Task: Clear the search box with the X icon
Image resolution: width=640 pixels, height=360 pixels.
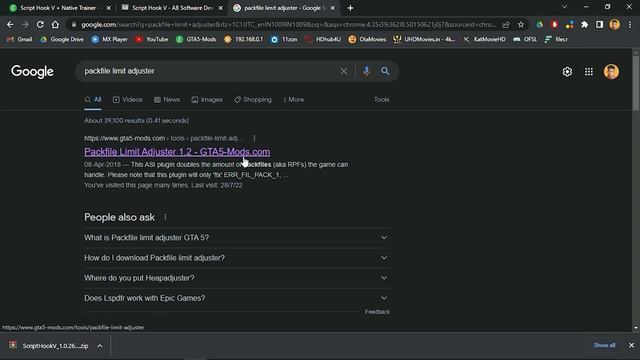Action: click(x=344, y=71)
